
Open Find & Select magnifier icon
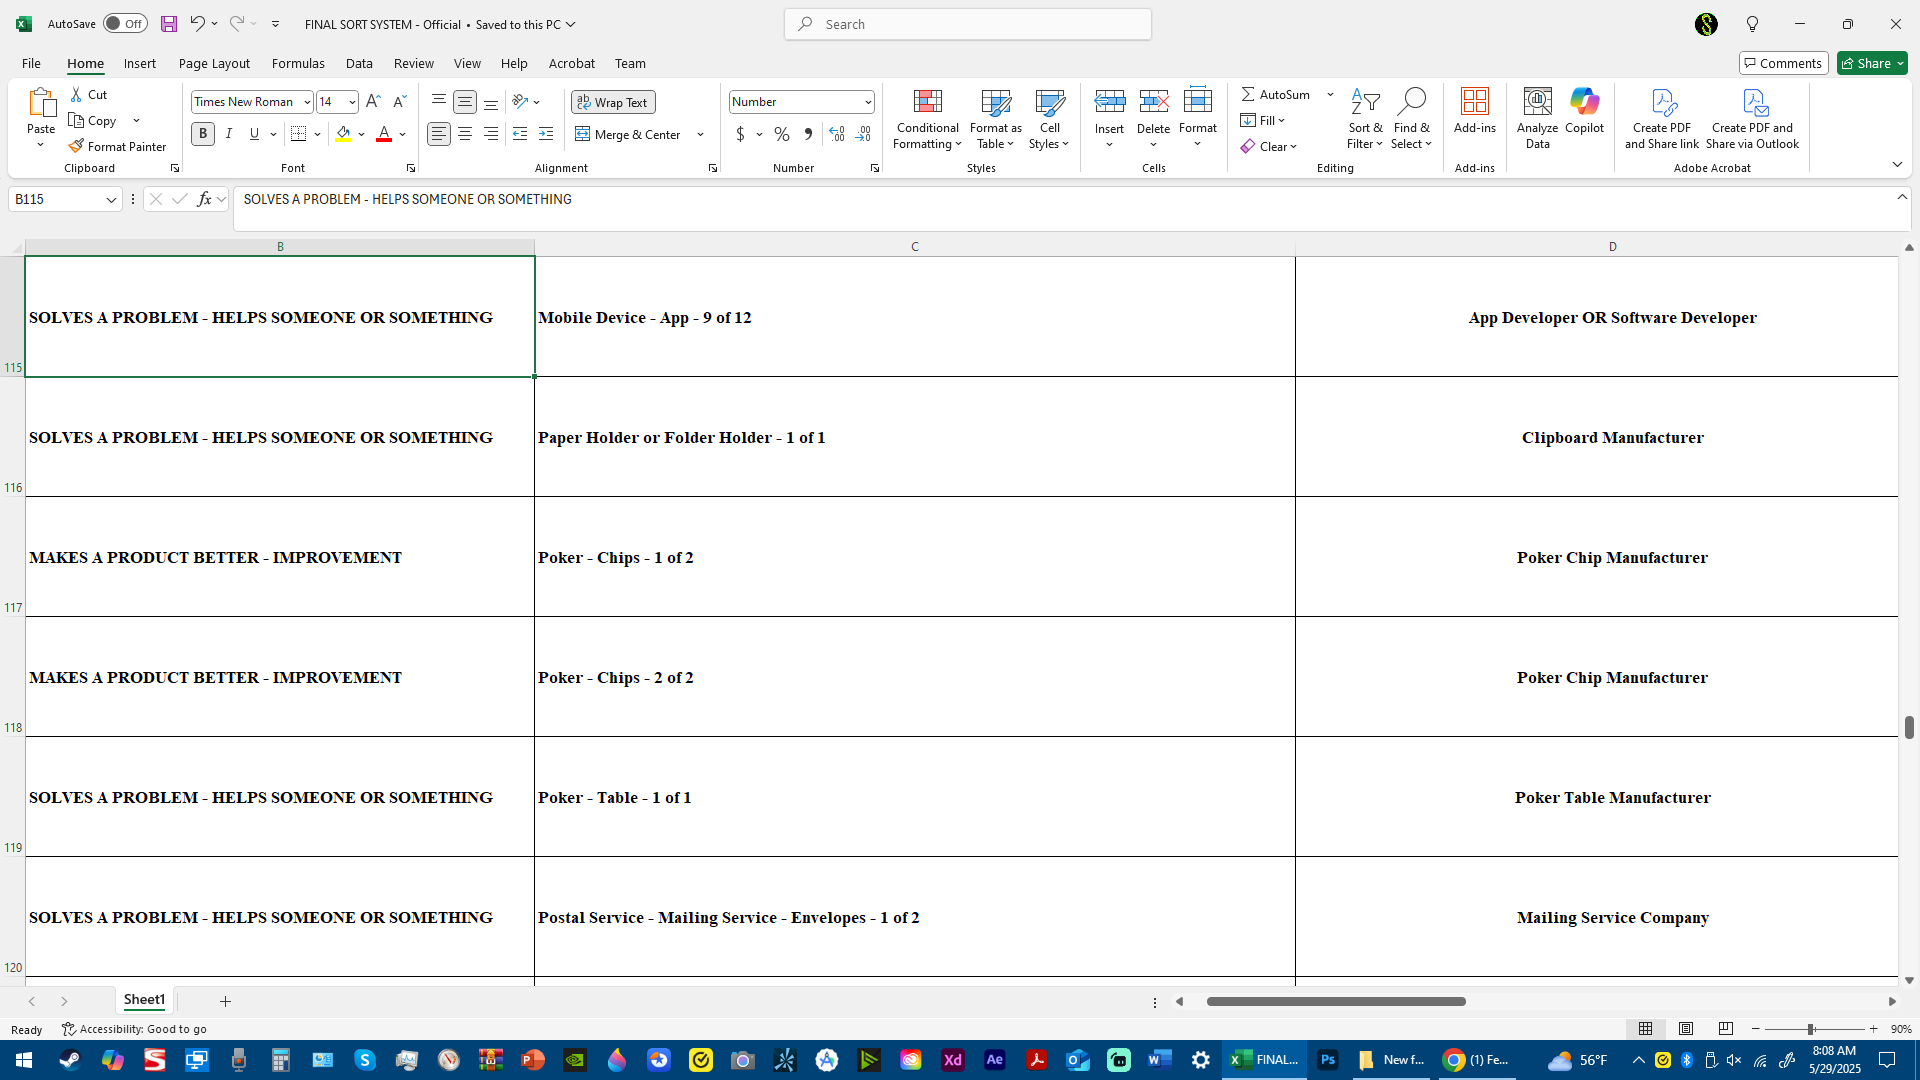[1411, 102]
